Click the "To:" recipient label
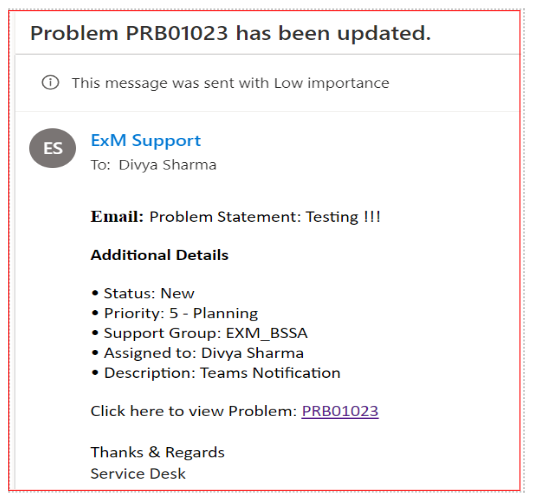 [x=100, y=165]
